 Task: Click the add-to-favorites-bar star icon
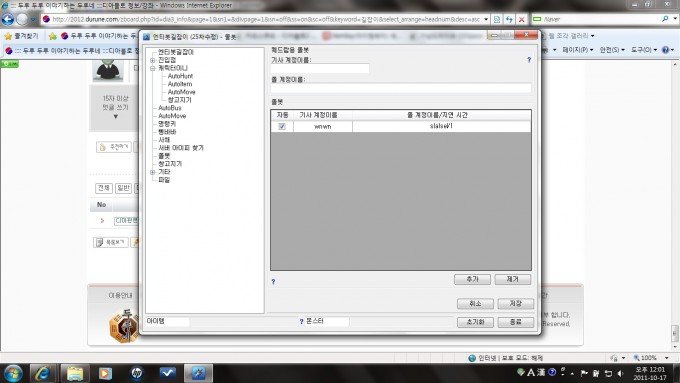[52, 36]
